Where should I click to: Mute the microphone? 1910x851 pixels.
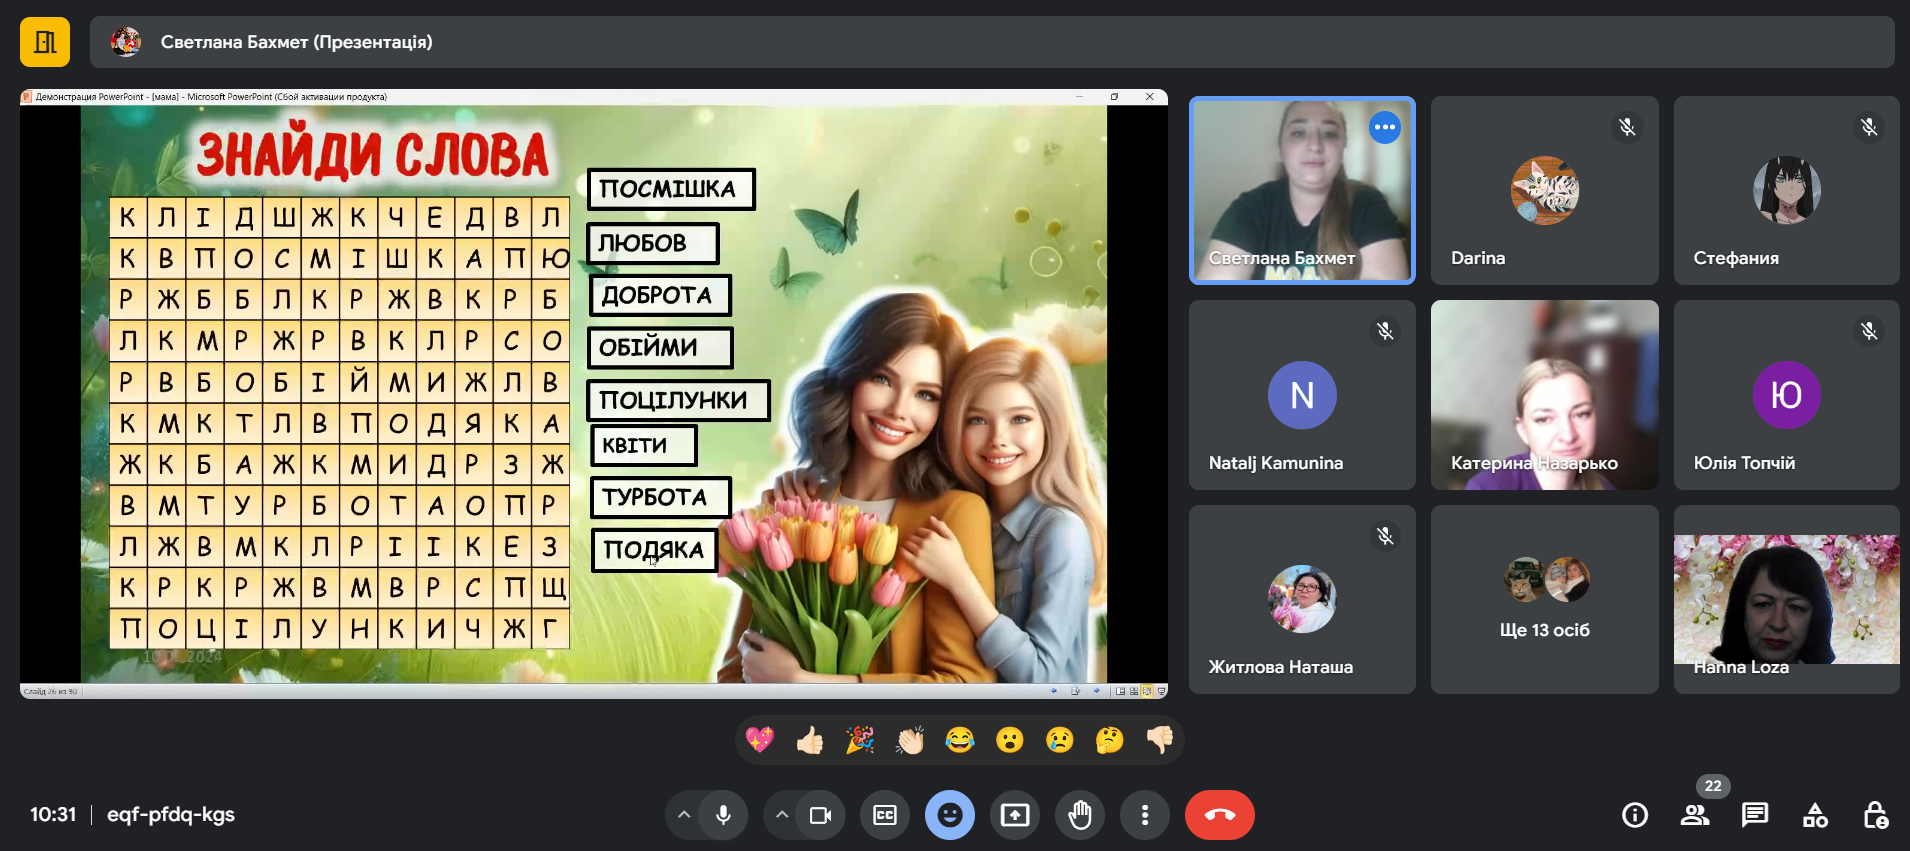pyautogui.click(x=723, y=815)
